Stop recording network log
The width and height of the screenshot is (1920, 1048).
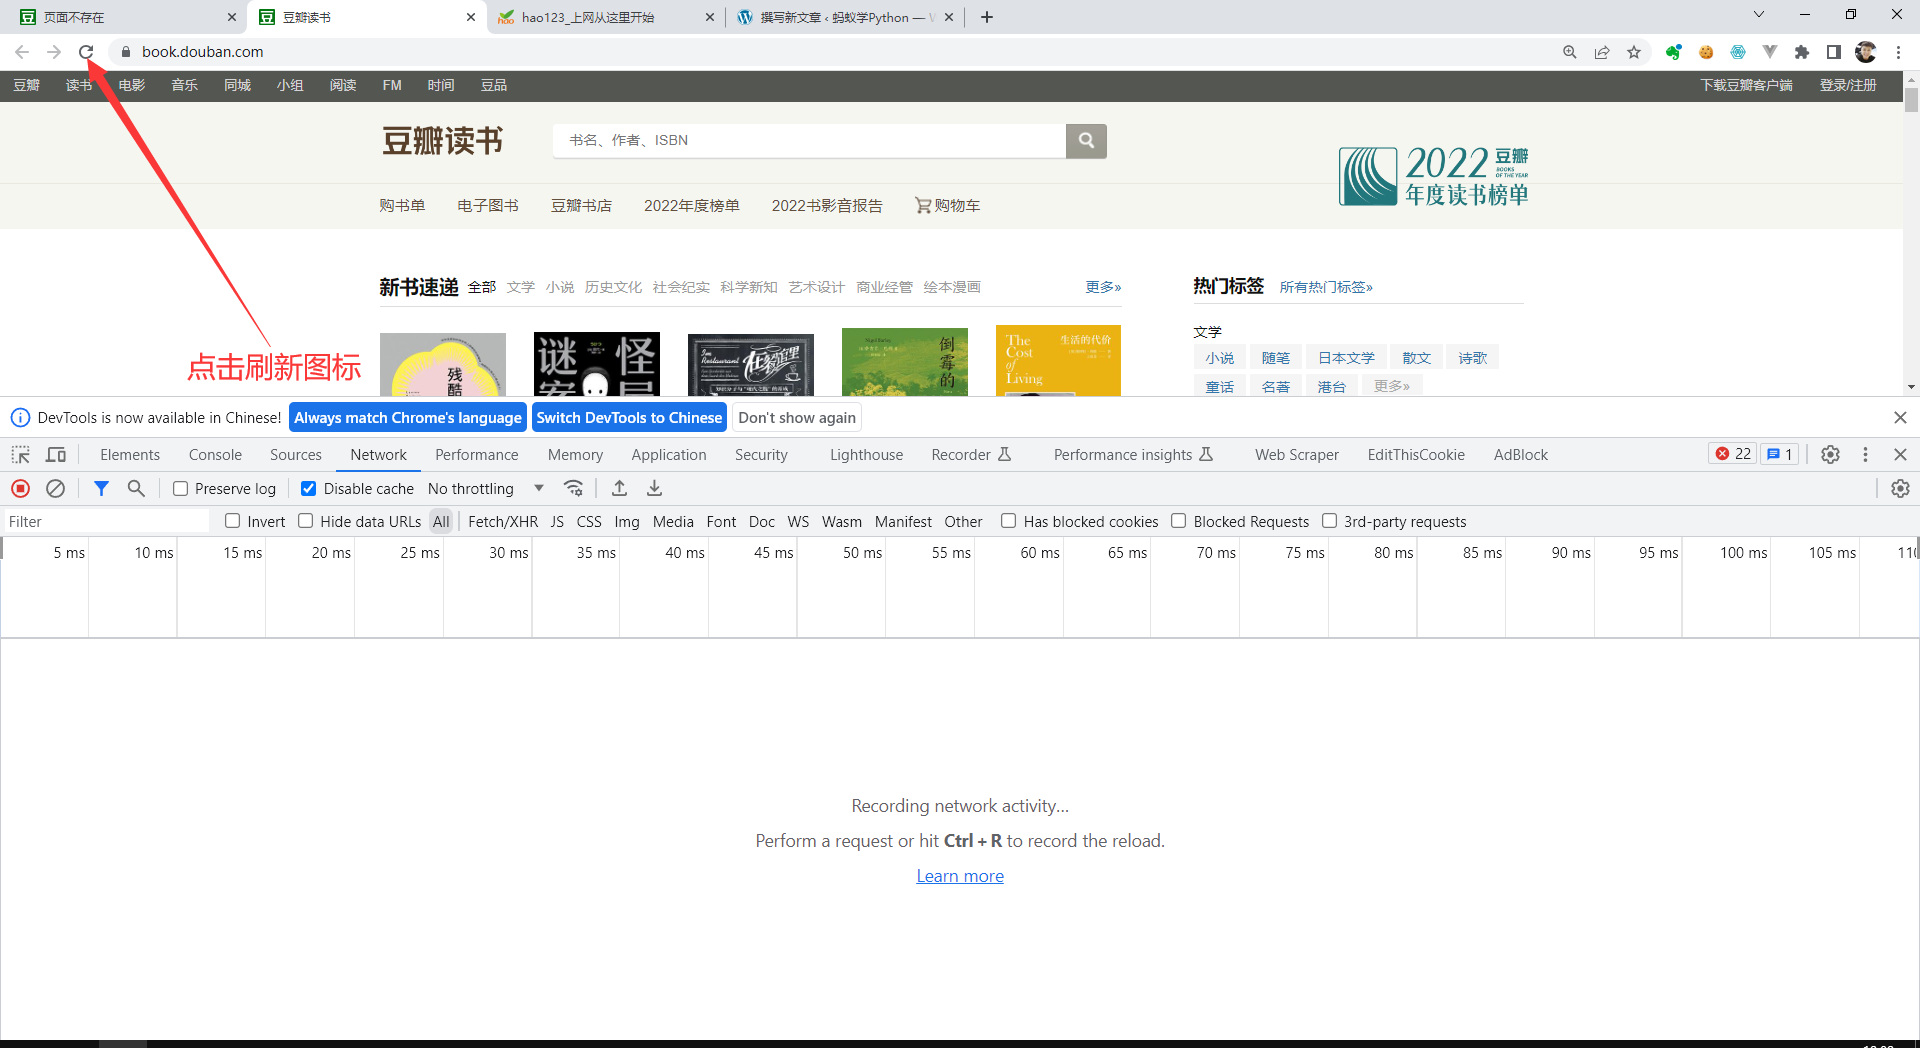20,488
